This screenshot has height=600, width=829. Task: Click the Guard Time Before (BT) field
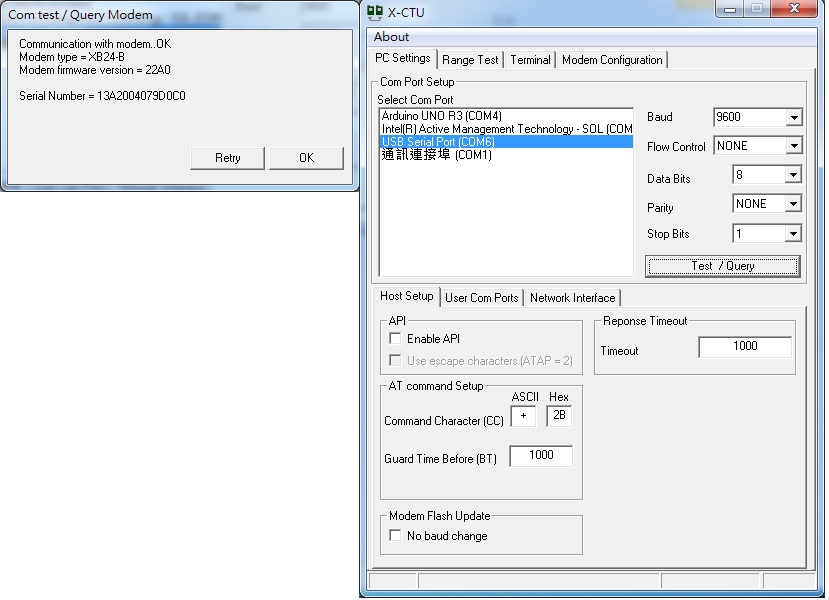541,456
